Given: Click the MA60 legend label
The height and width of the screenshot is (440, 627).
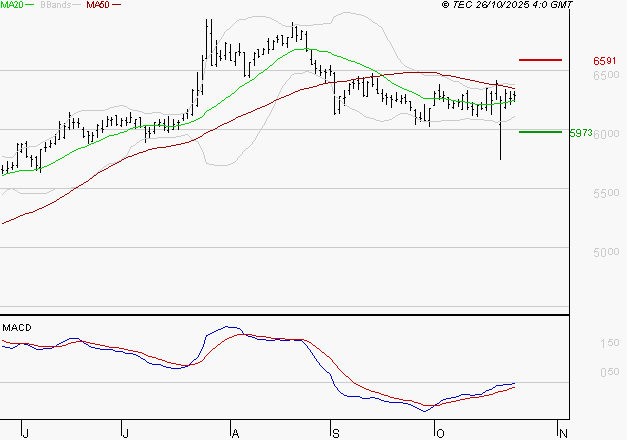Looking at the screenshot, I should [98, 5].
